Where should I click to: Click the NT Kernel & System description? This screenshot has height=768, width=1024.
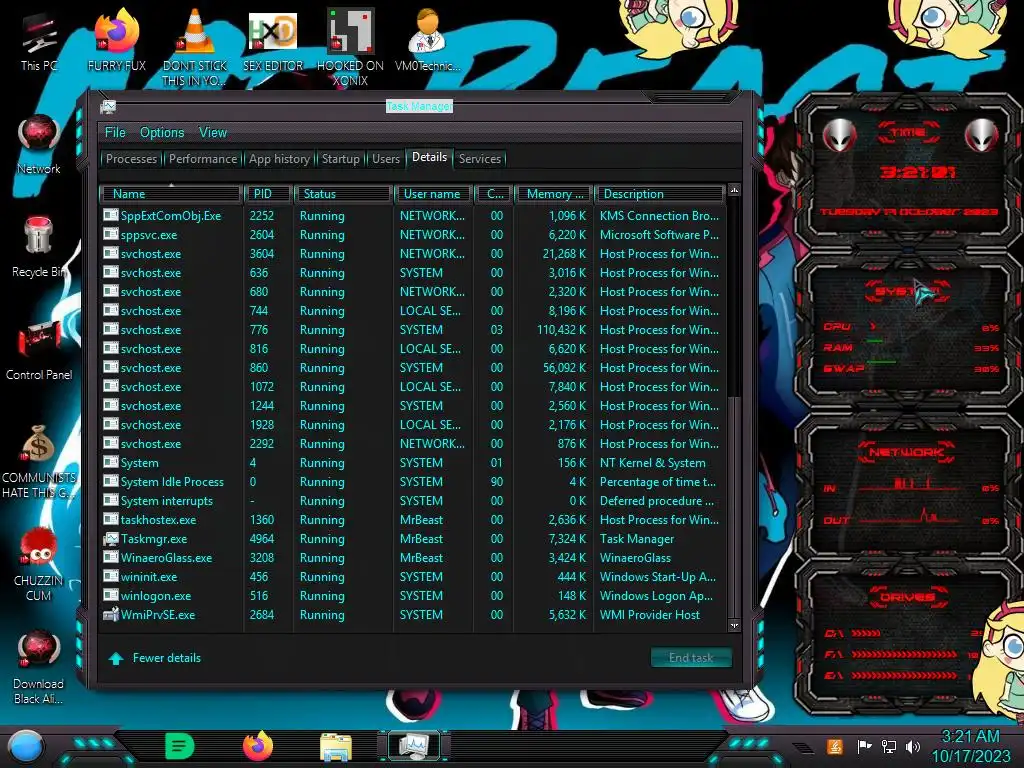[x=652, y=462]
